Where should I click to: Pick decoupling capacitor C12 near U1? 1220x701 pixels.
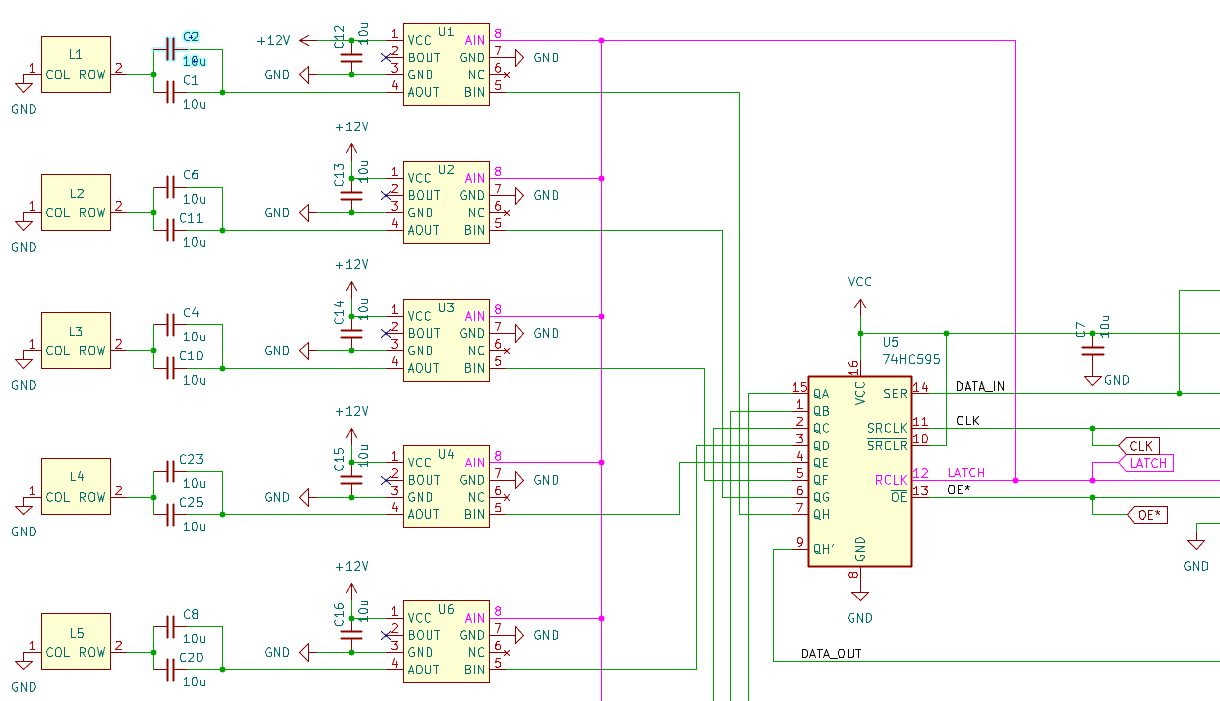click(x=351, y=57)
